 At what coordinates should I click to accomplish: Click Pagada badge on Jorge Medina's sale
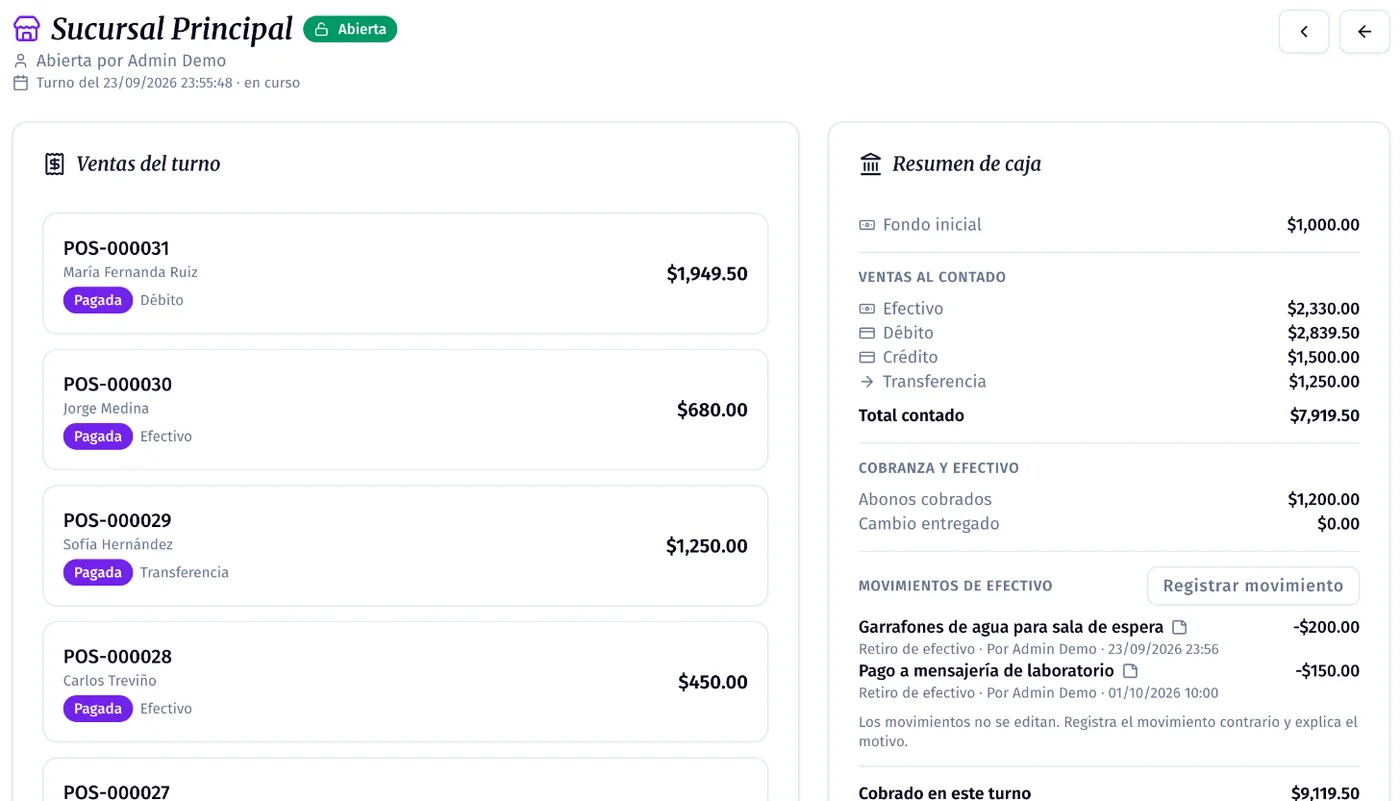coord(98,436)
